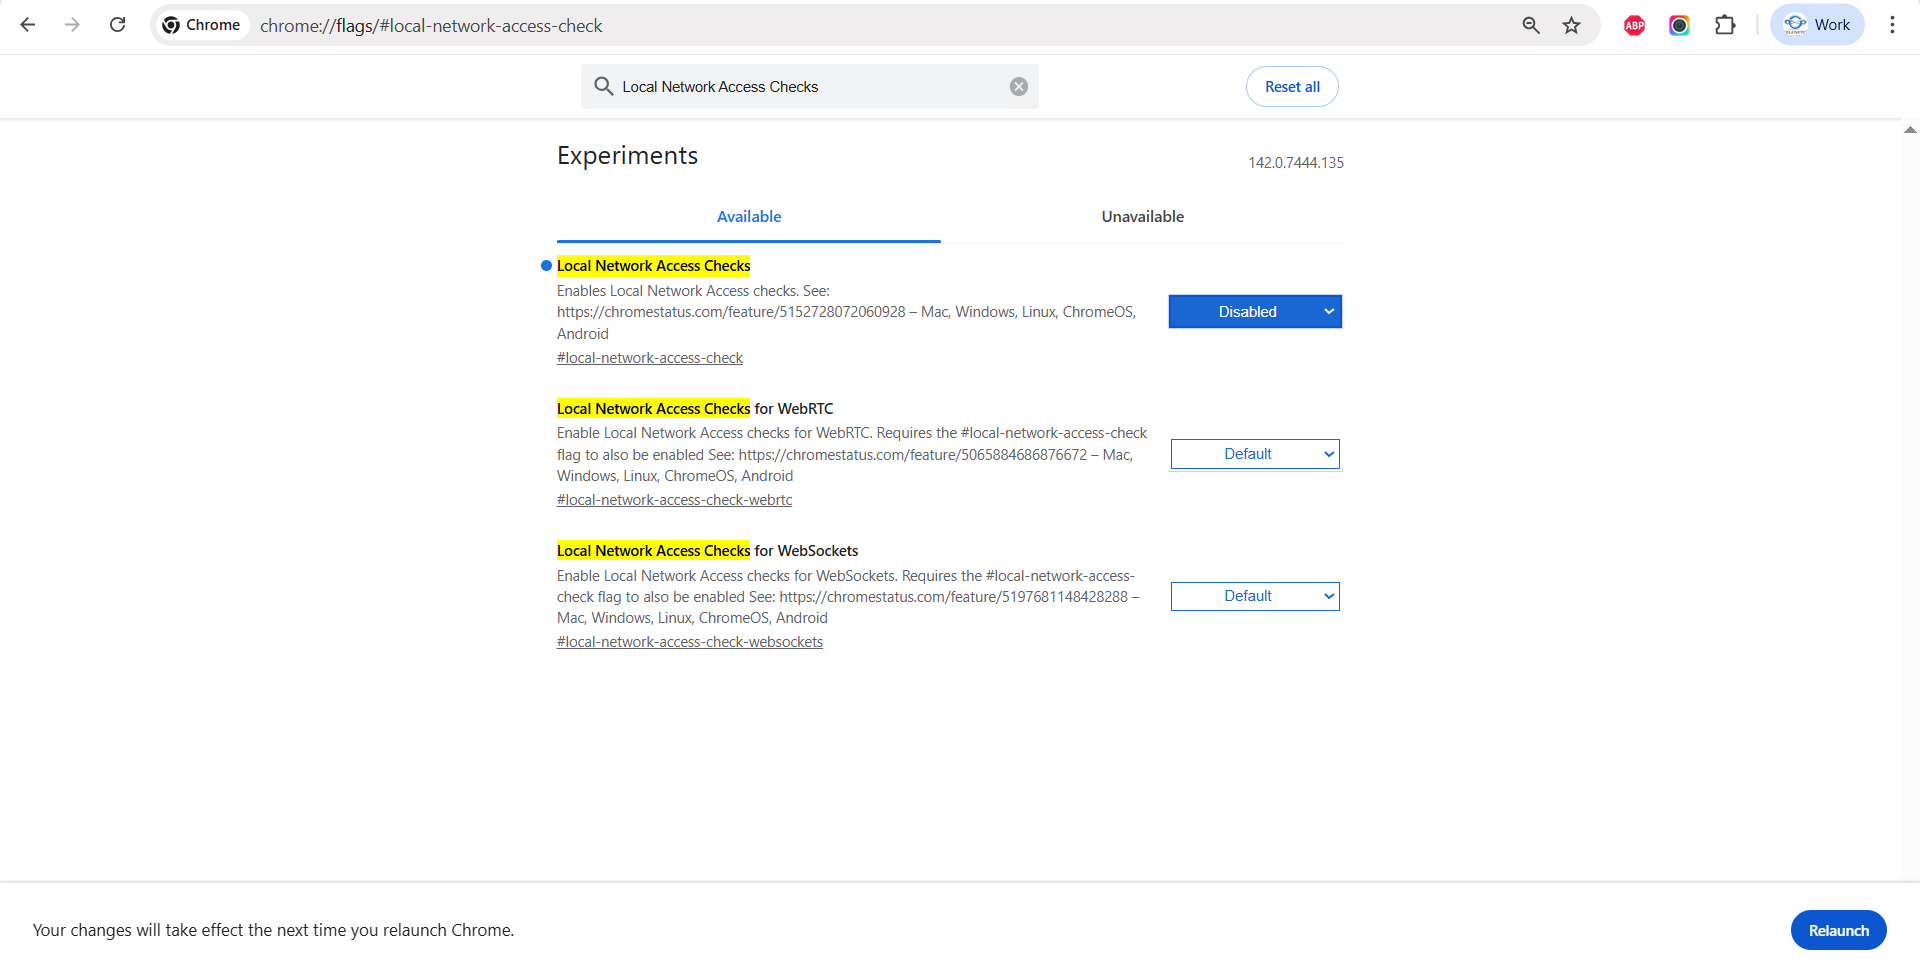Switch to the Unavailable tab
1920x975 pixels.
pyautogui.click(x=1142, y=217)
